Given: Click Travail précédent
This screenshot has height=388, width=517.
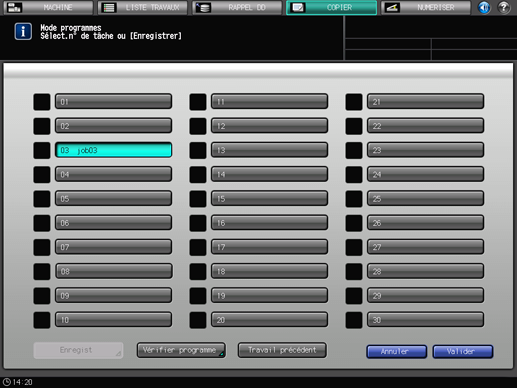Looking at the screenshot, I should coord(282,350).
